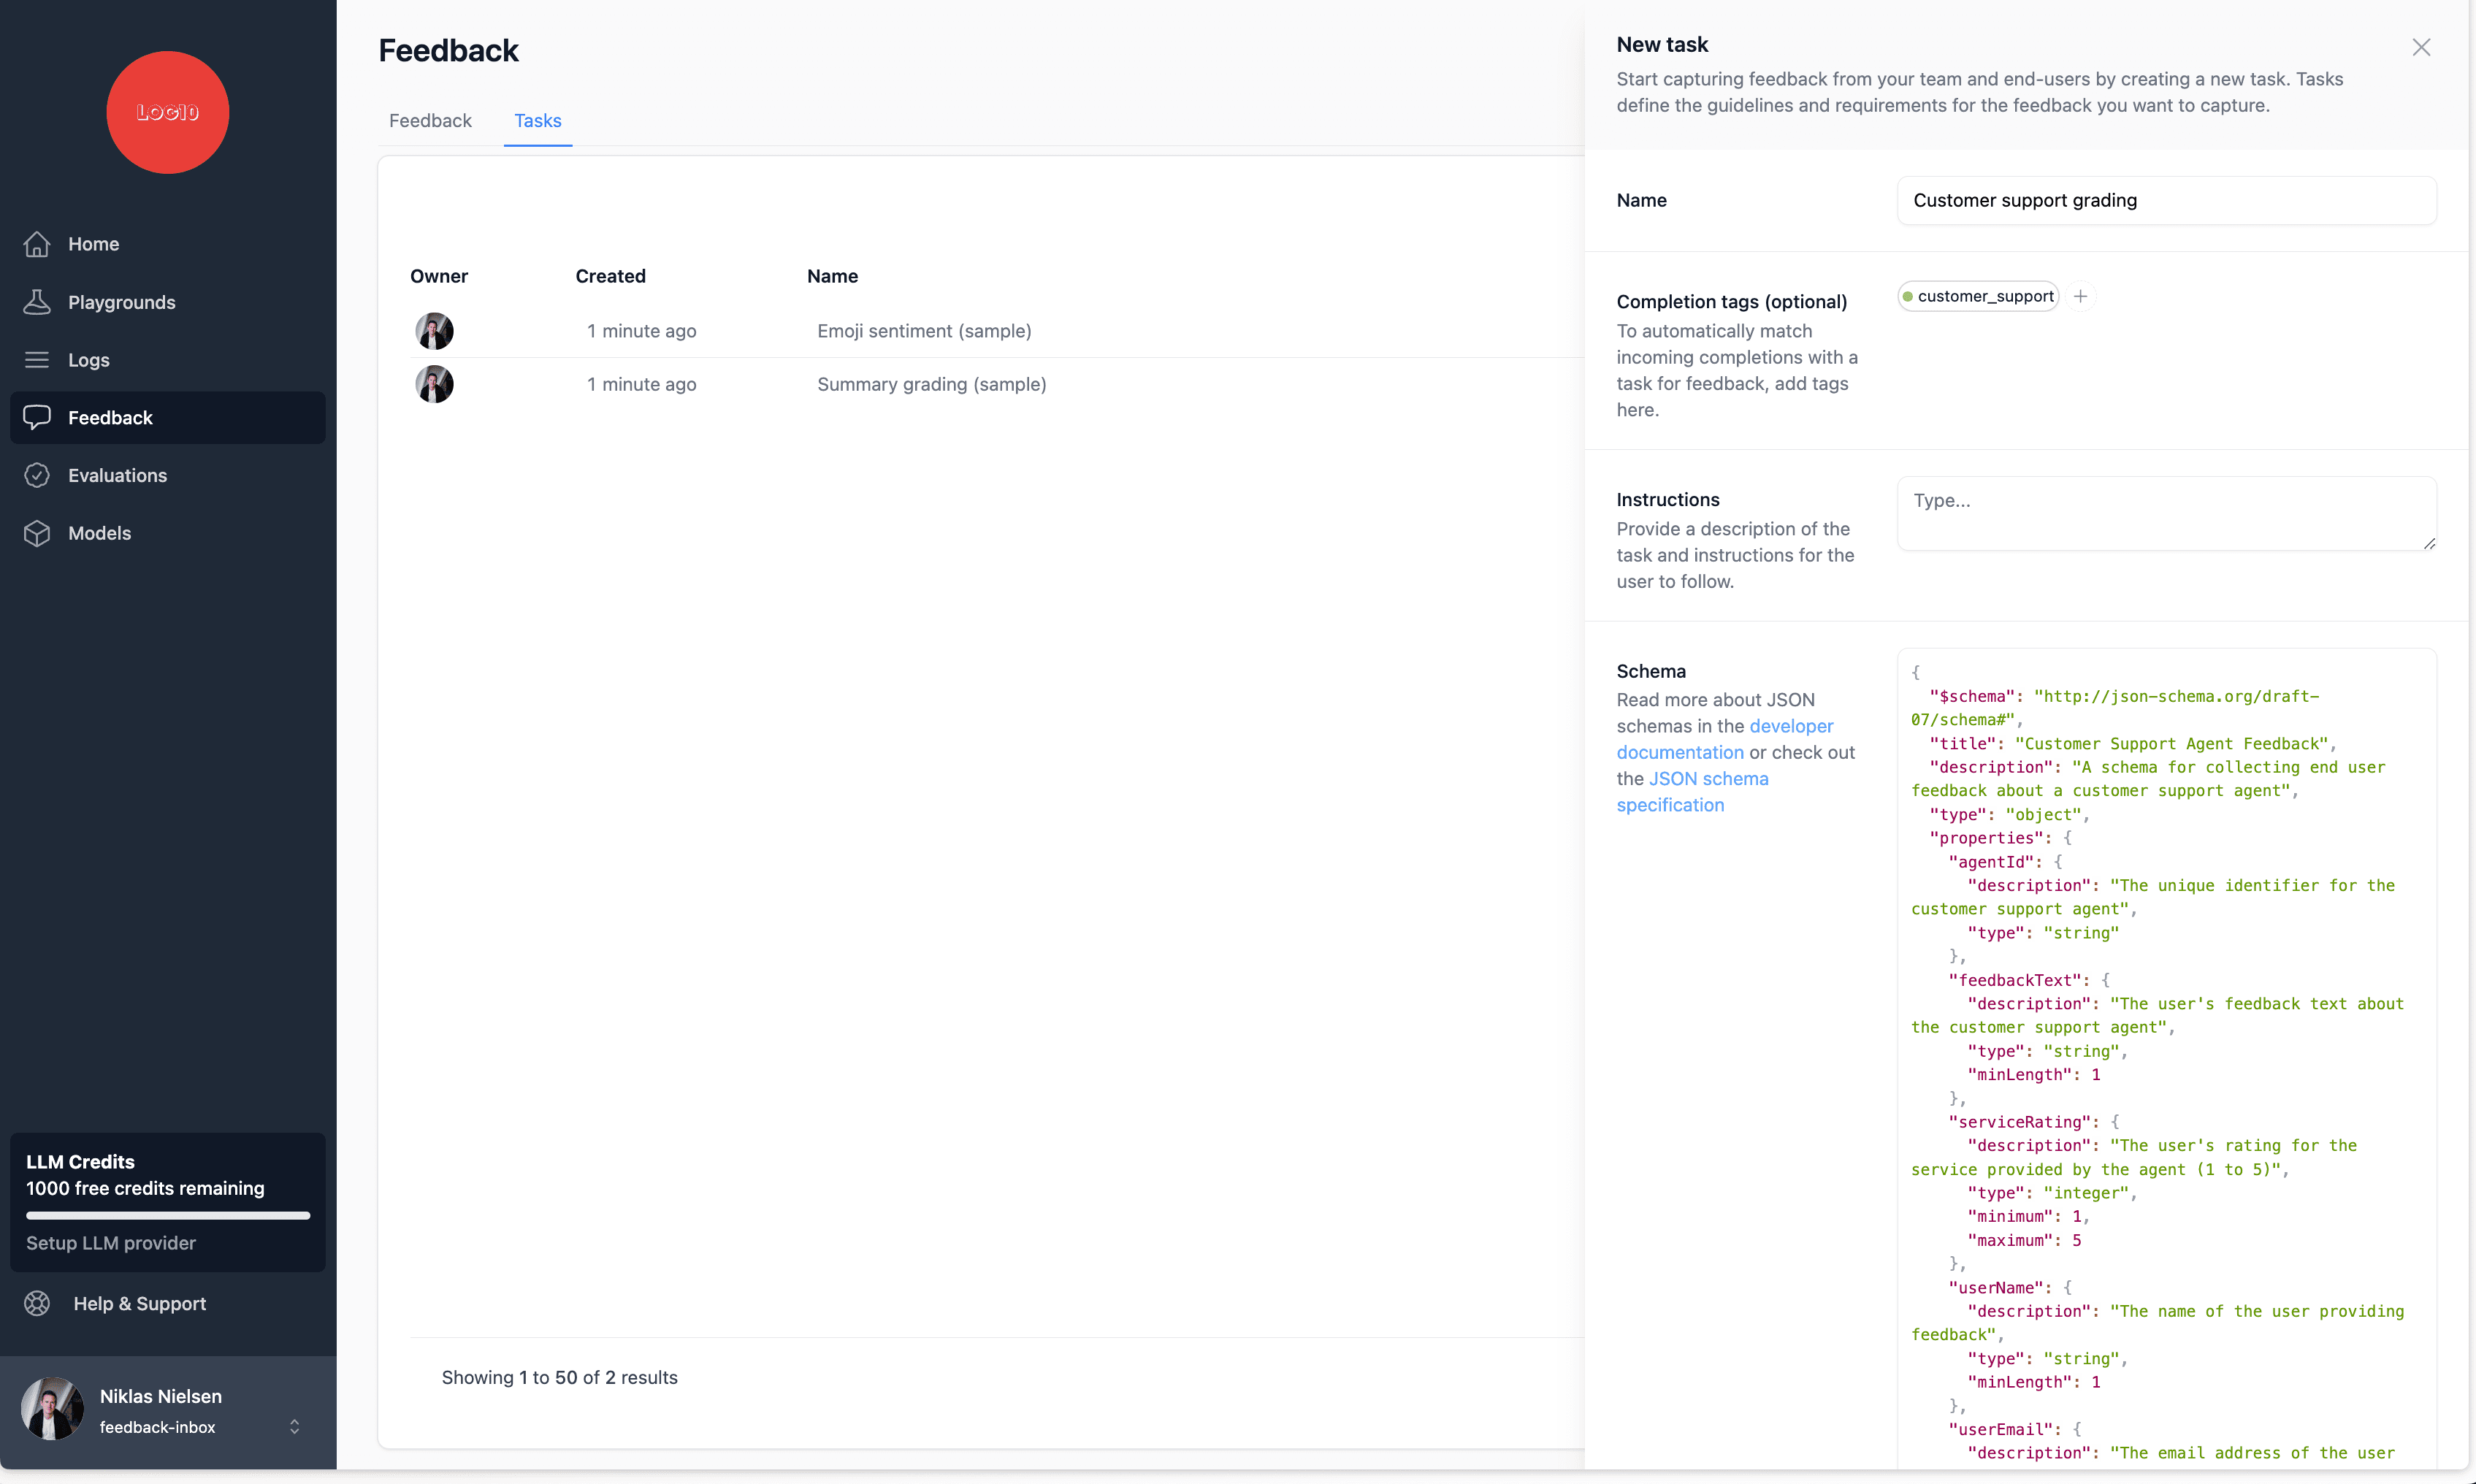
Task: Click the Instructions text area
Action: point(2166,514)
